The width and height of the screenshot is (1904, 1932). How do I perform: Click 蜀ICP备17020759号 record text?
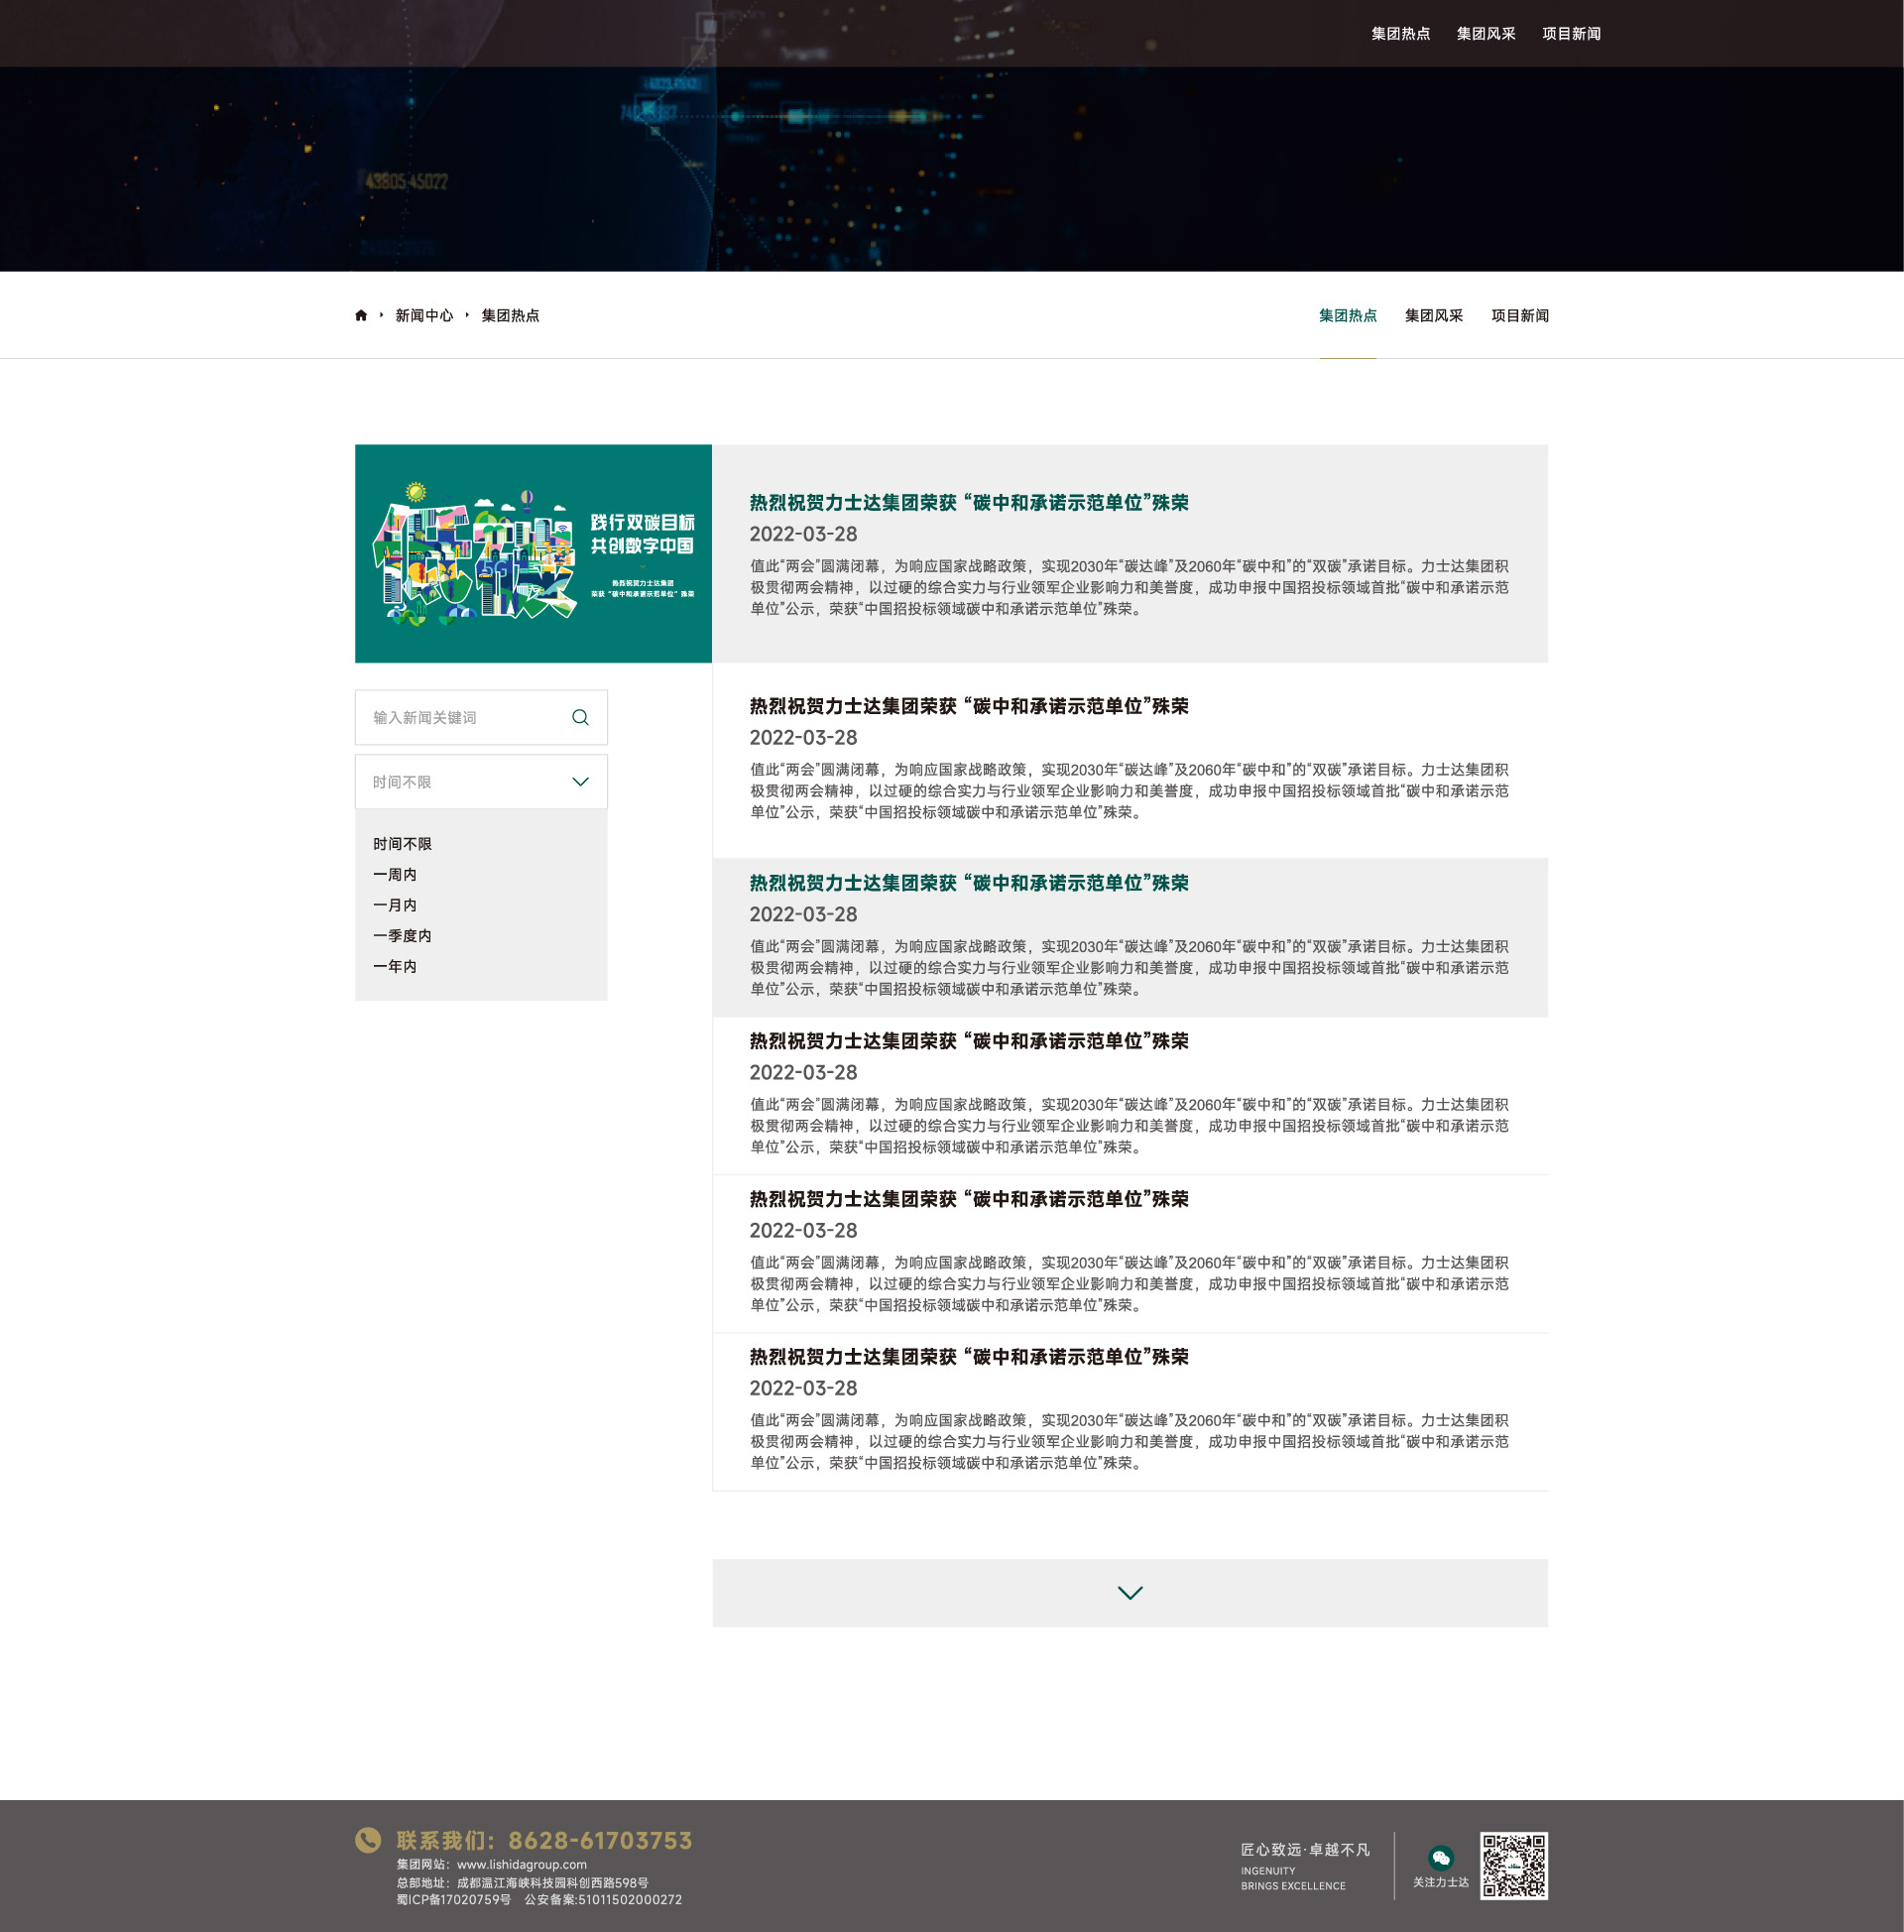pyautogui.click(x=453, y=1900)
